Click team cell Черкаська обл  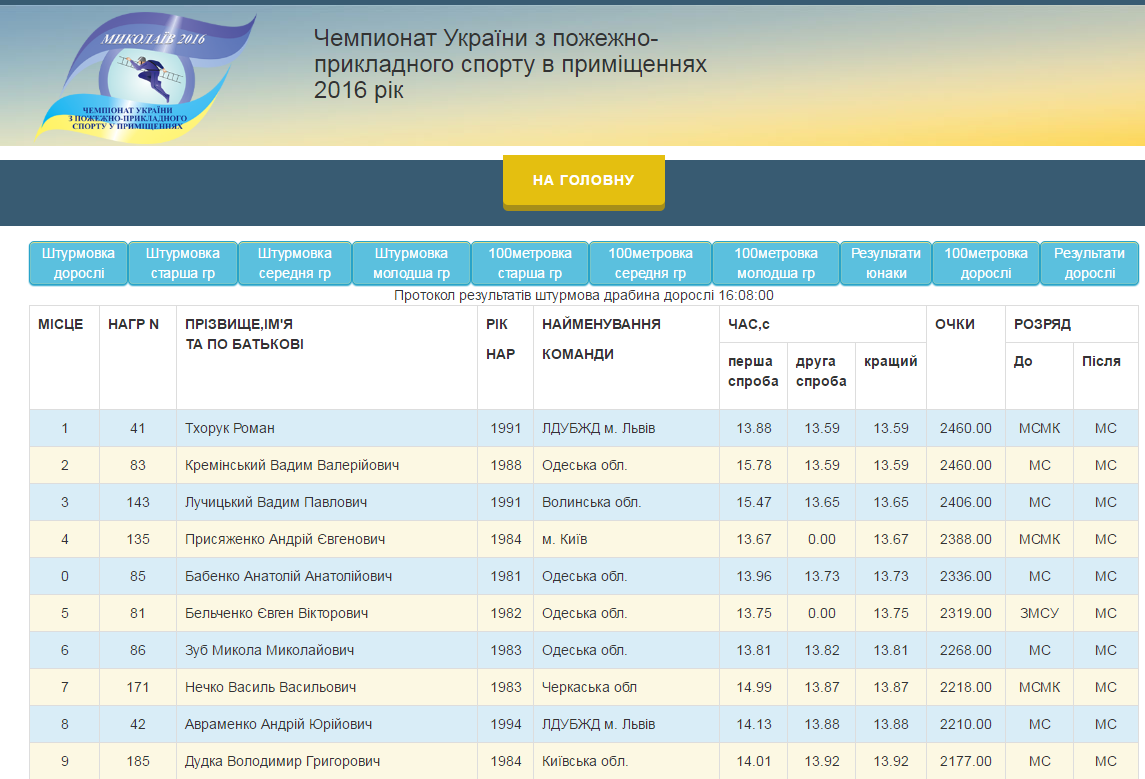589,688
